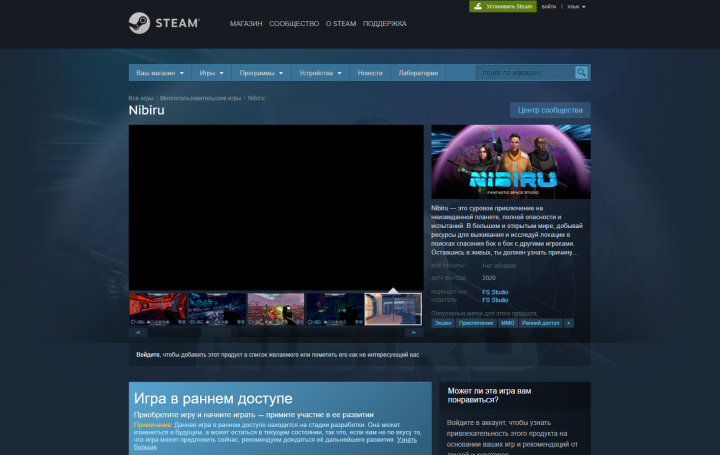Select the second dark blue screenshot thumbnail

tap(217, 309)
